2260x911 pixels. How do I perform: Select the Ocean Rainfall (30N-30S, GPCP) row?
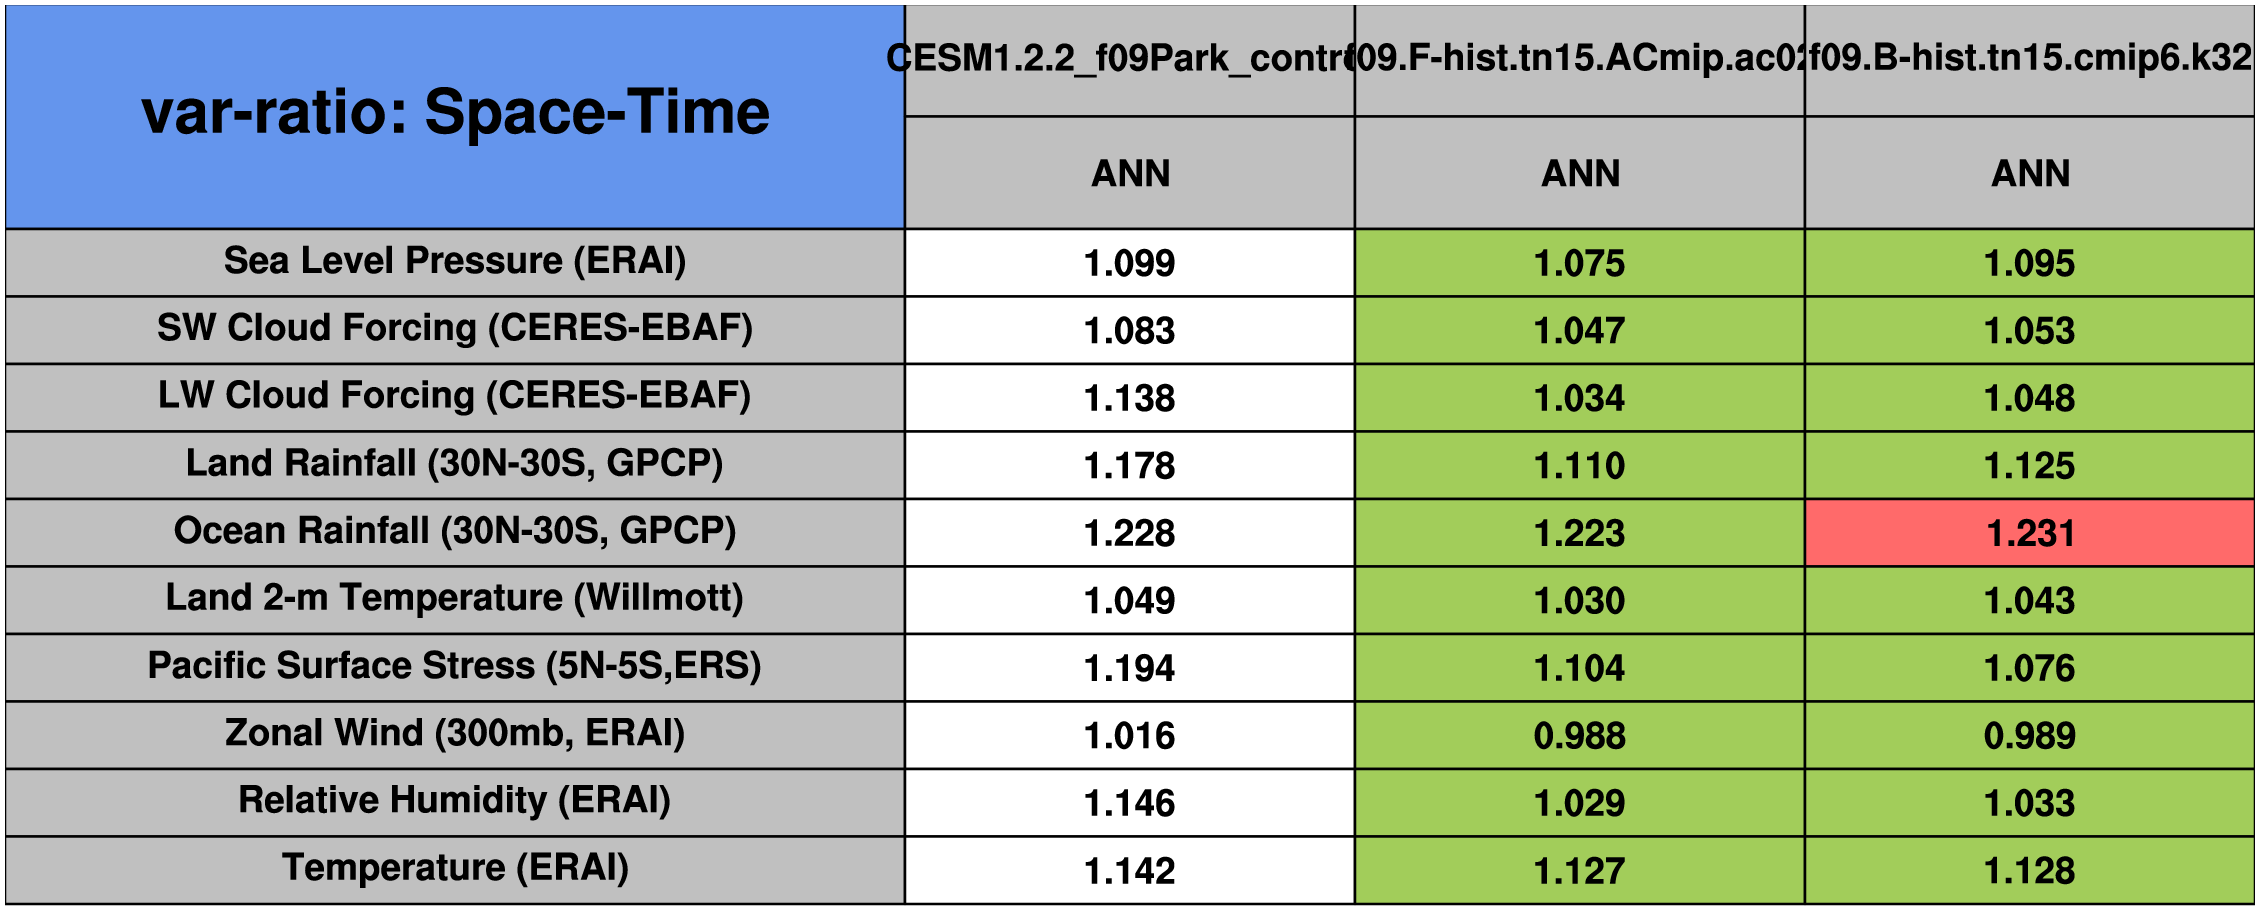click(x=455, y=532)
